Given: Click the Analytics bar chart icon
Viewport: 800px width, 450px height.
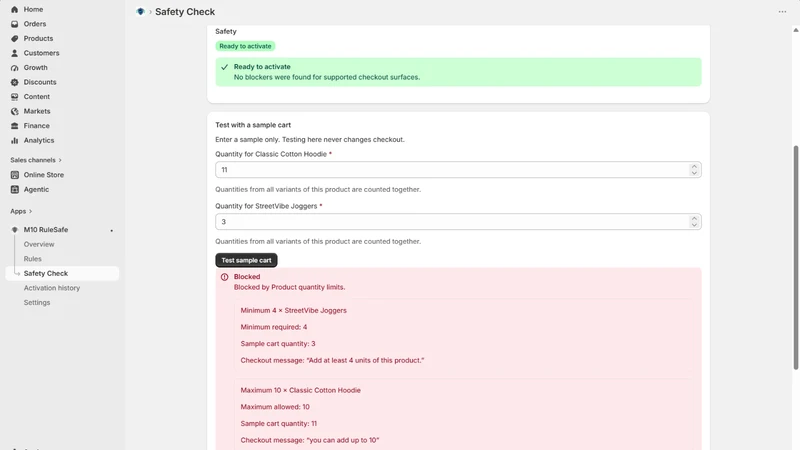Looking at the screenshot, I should tap(14, 140).
